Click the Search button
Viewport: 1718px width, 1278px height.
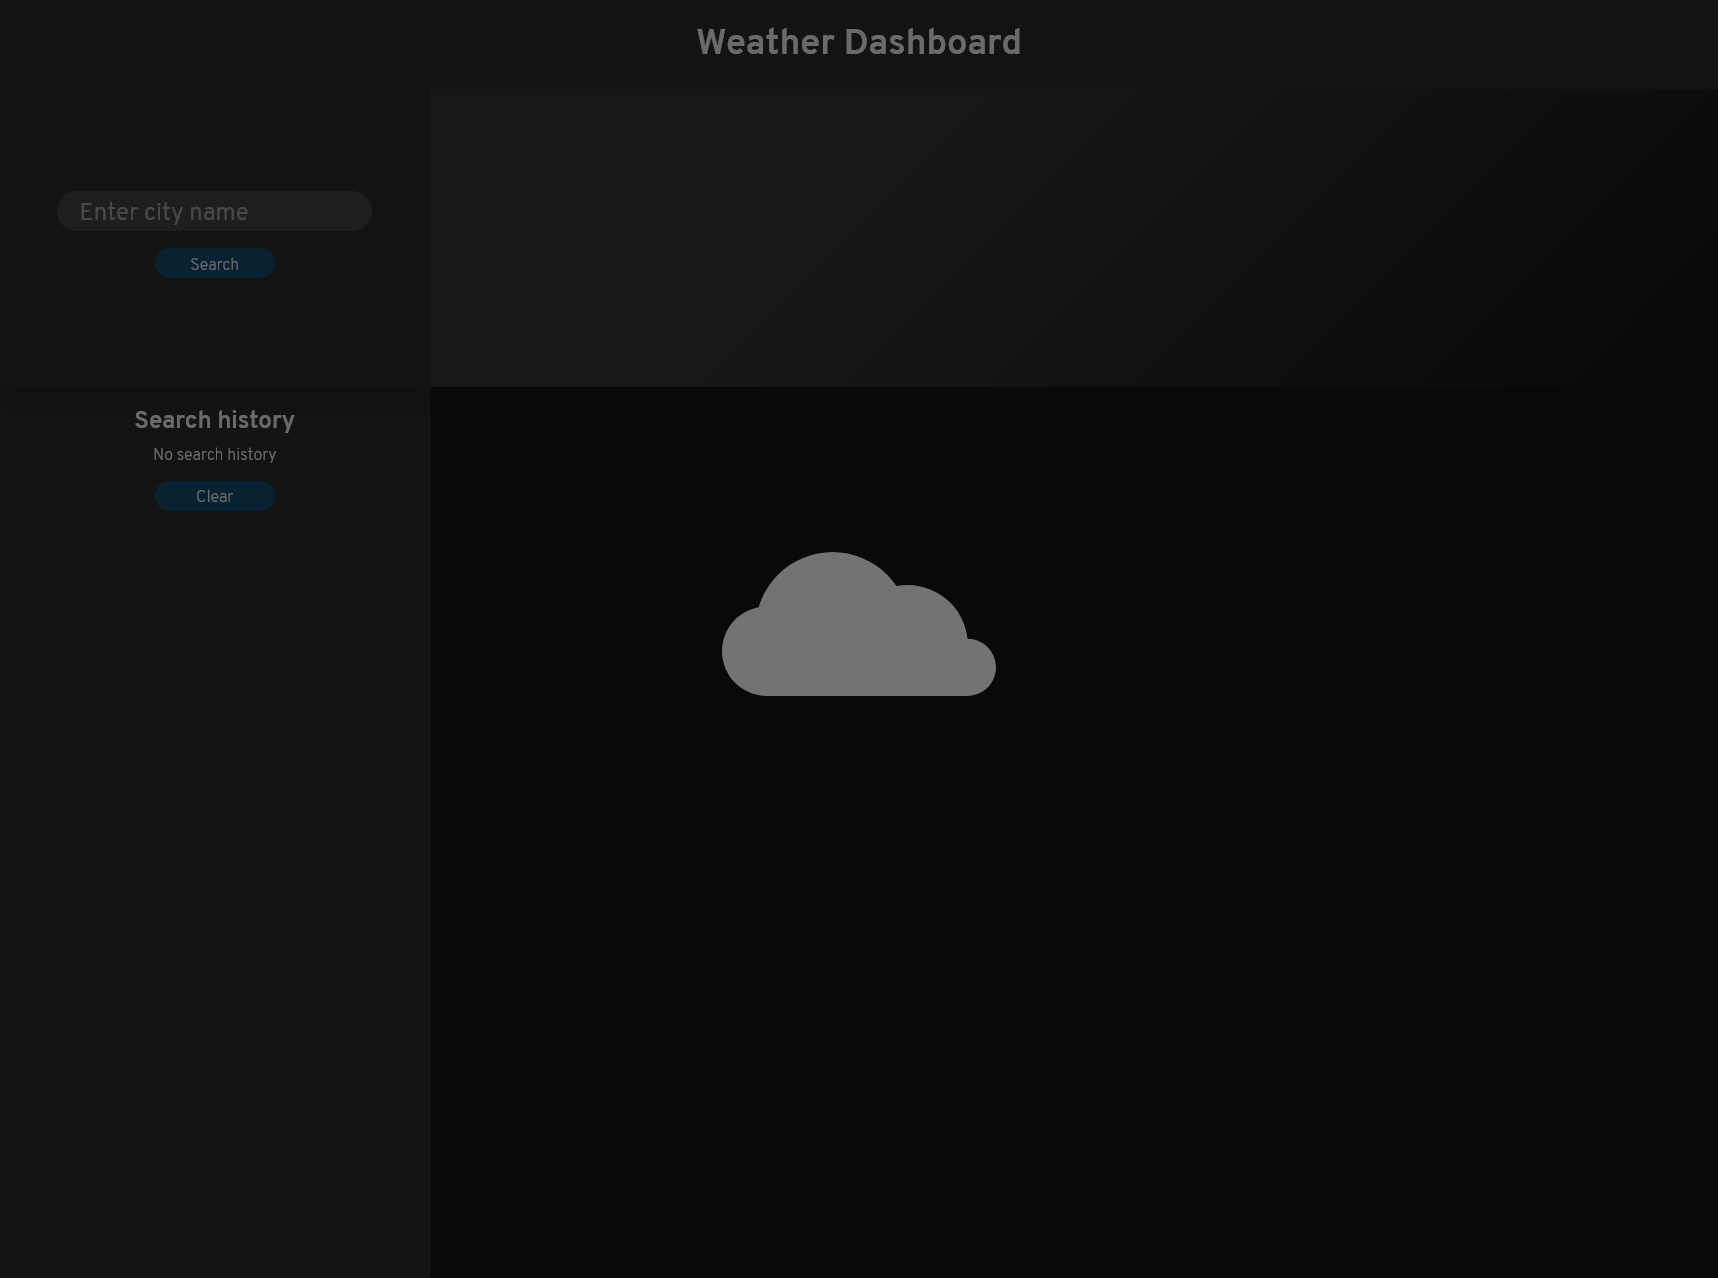click(x=214, y=264)
